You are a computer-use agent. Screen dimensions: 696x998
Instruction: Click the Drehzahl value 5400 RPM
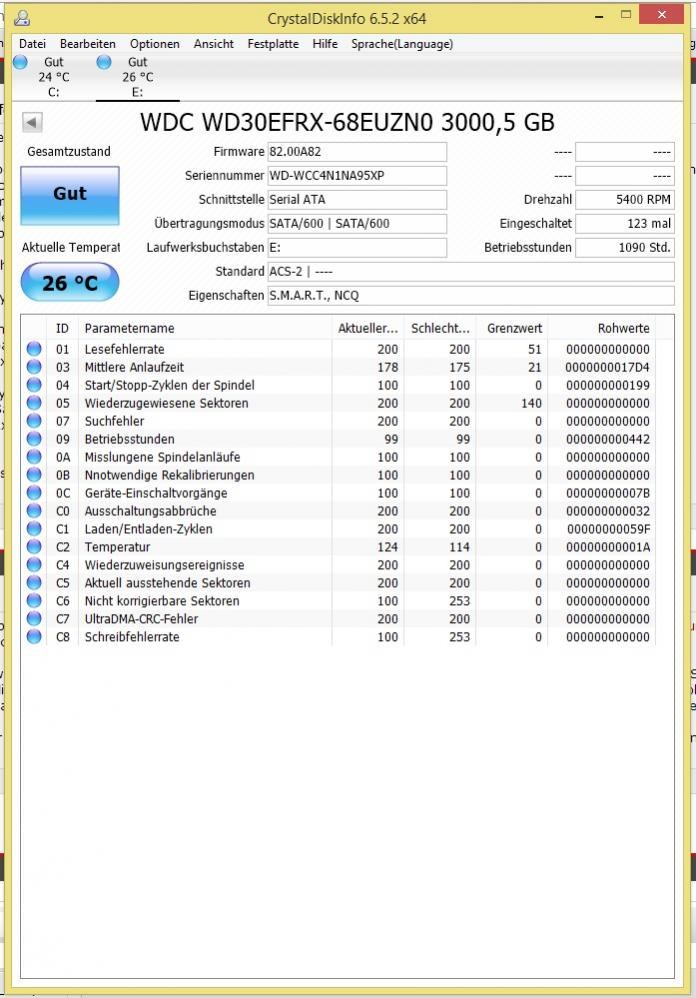[x=625, y=200]
